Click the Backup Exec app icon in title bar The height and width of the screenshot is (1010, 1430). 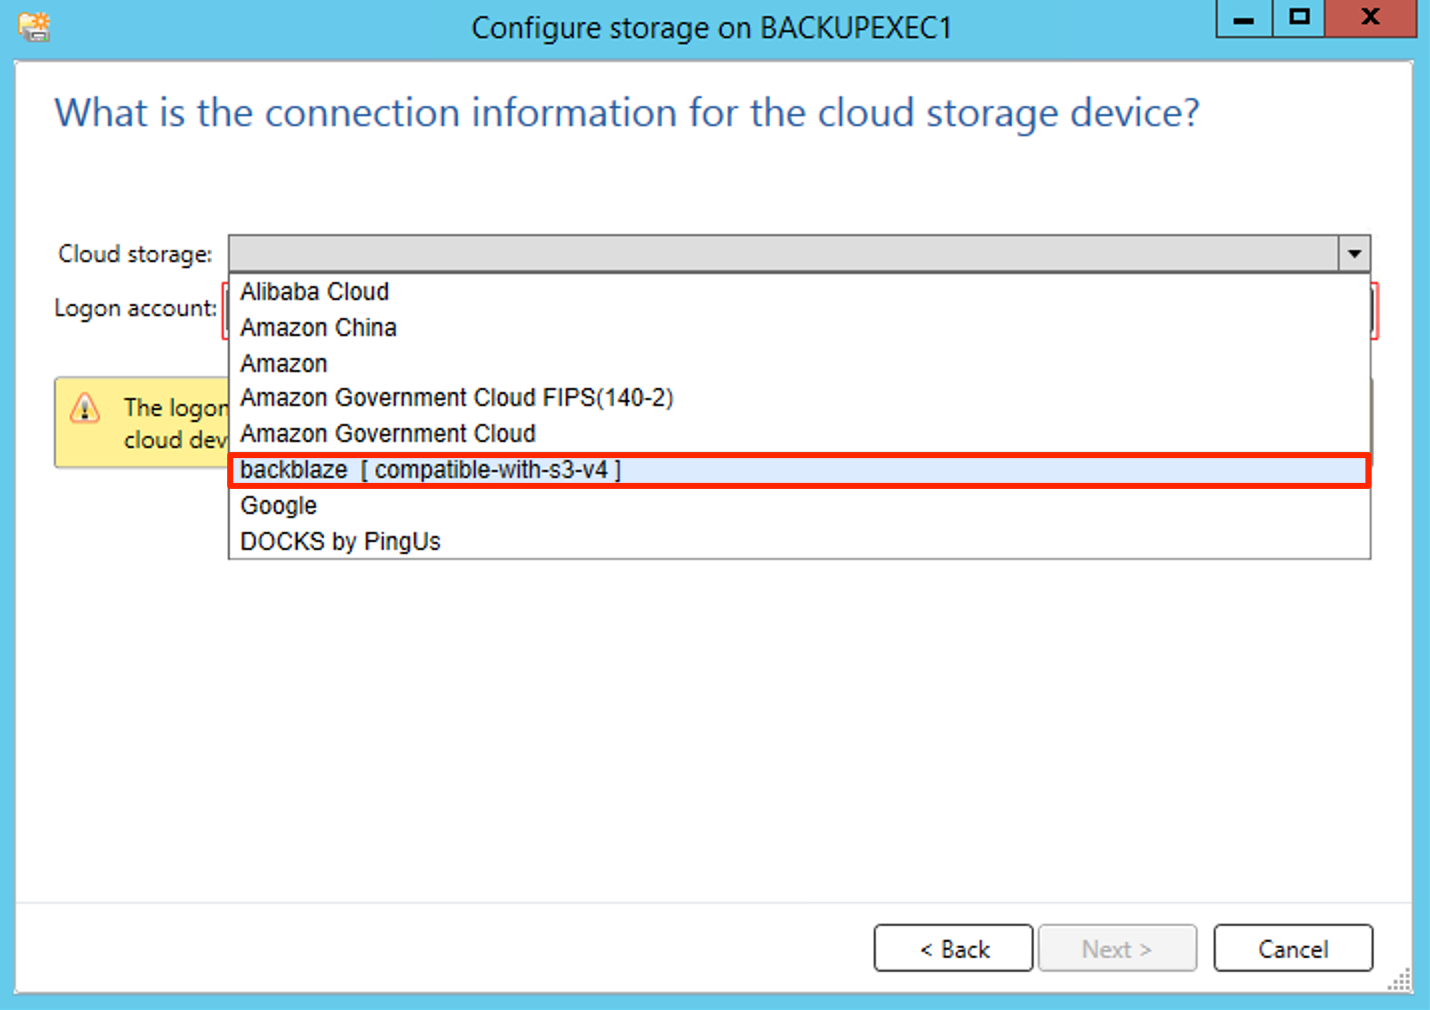point(34,26)
